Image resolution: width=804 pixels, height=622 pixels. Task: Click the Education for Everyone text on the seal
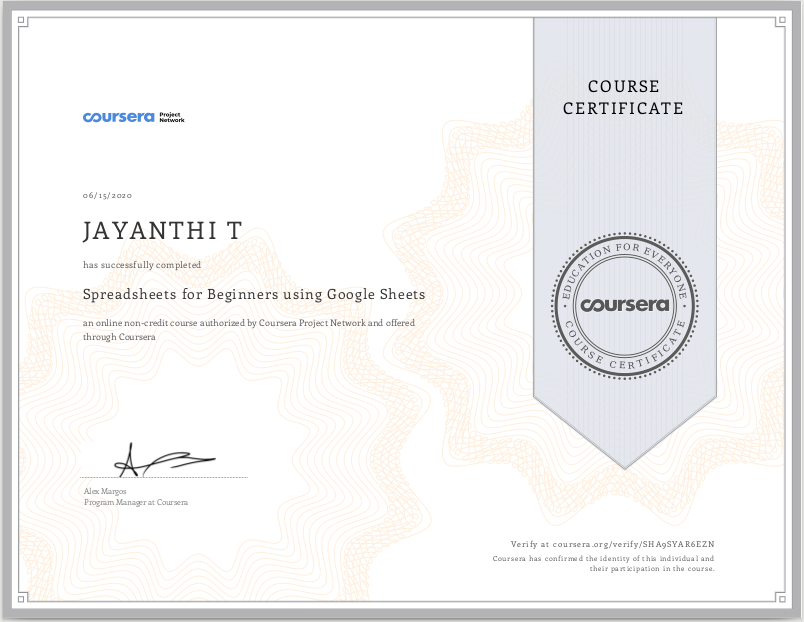point(624,259)
